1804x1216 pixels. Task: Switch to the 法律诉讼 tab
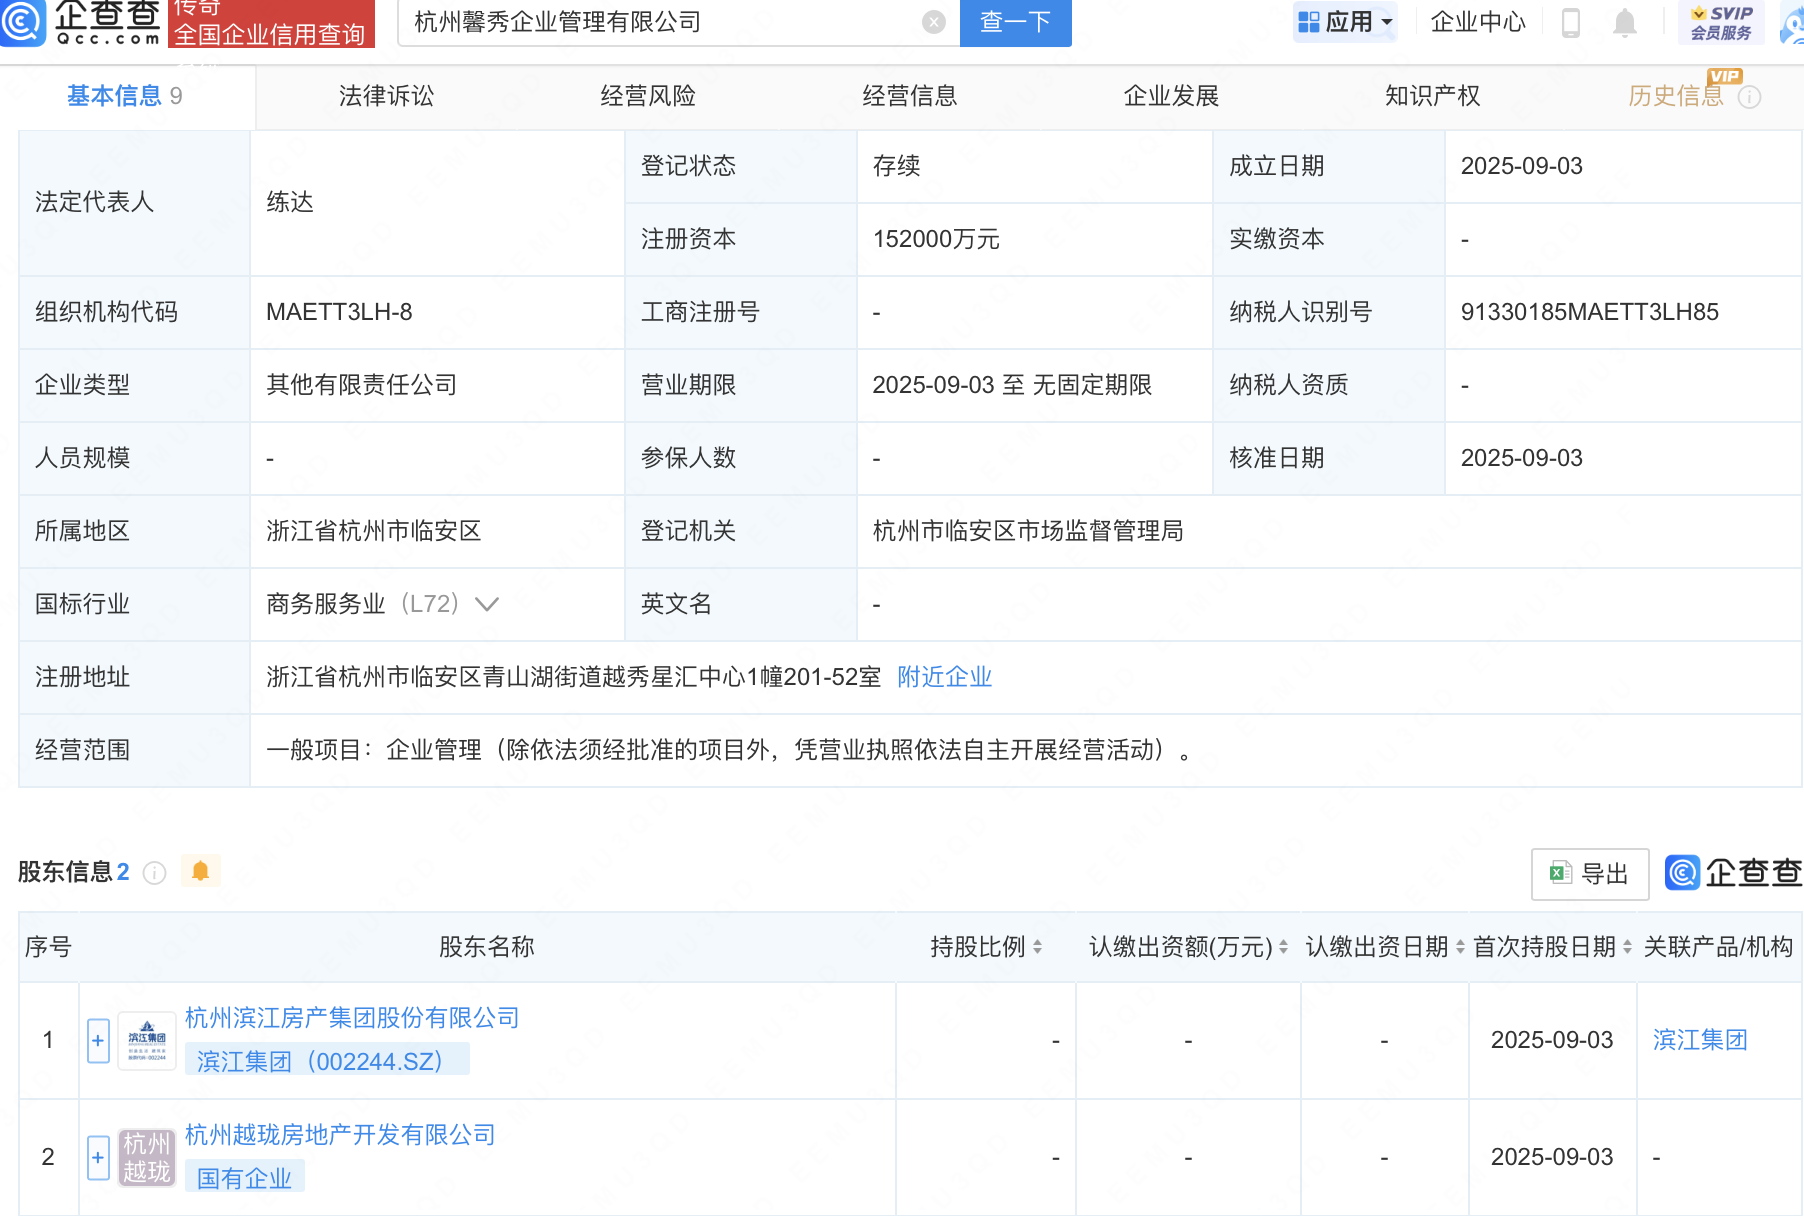(386, 96)
